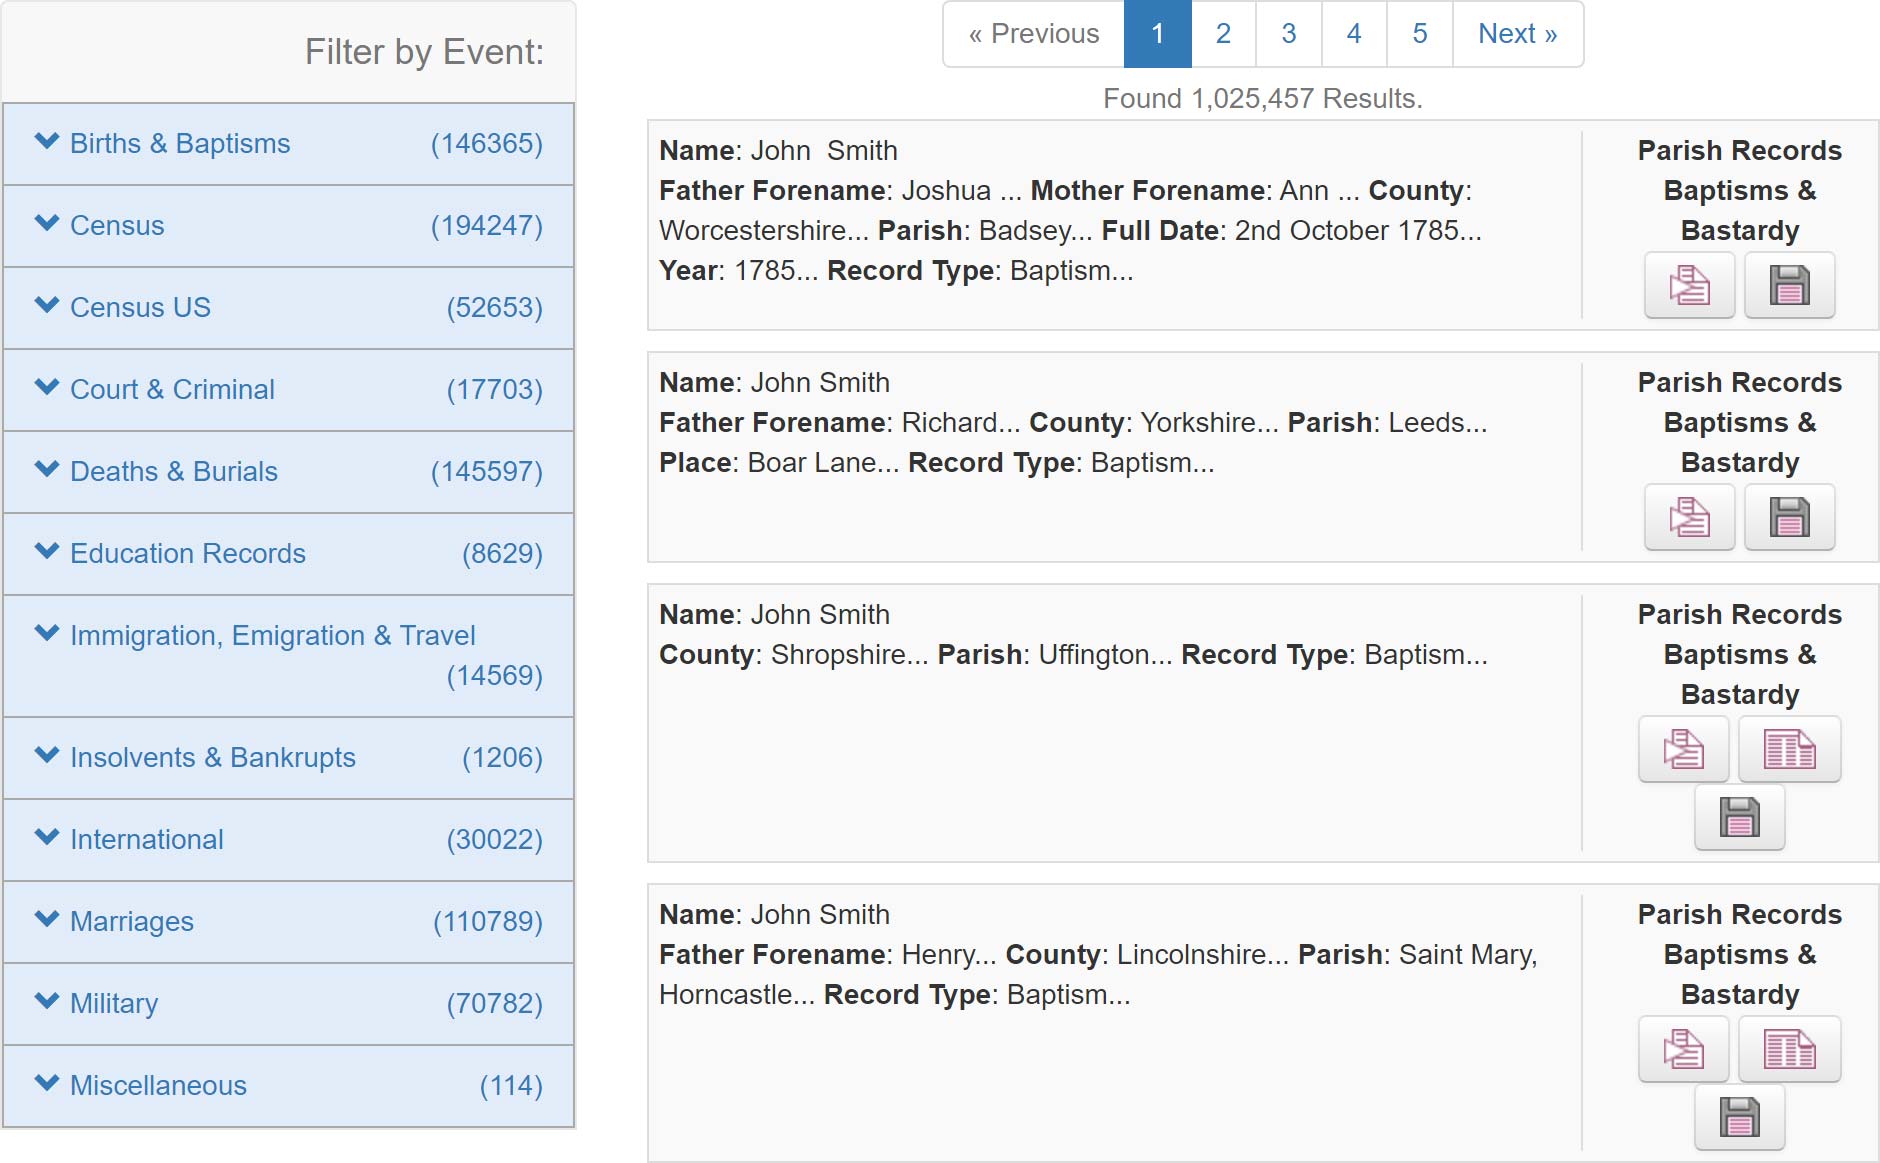Screen dimensions: 1880x1163
Task: Click the 'Found 1,025,457 Results.' text
Action: tap(1263, 99)
